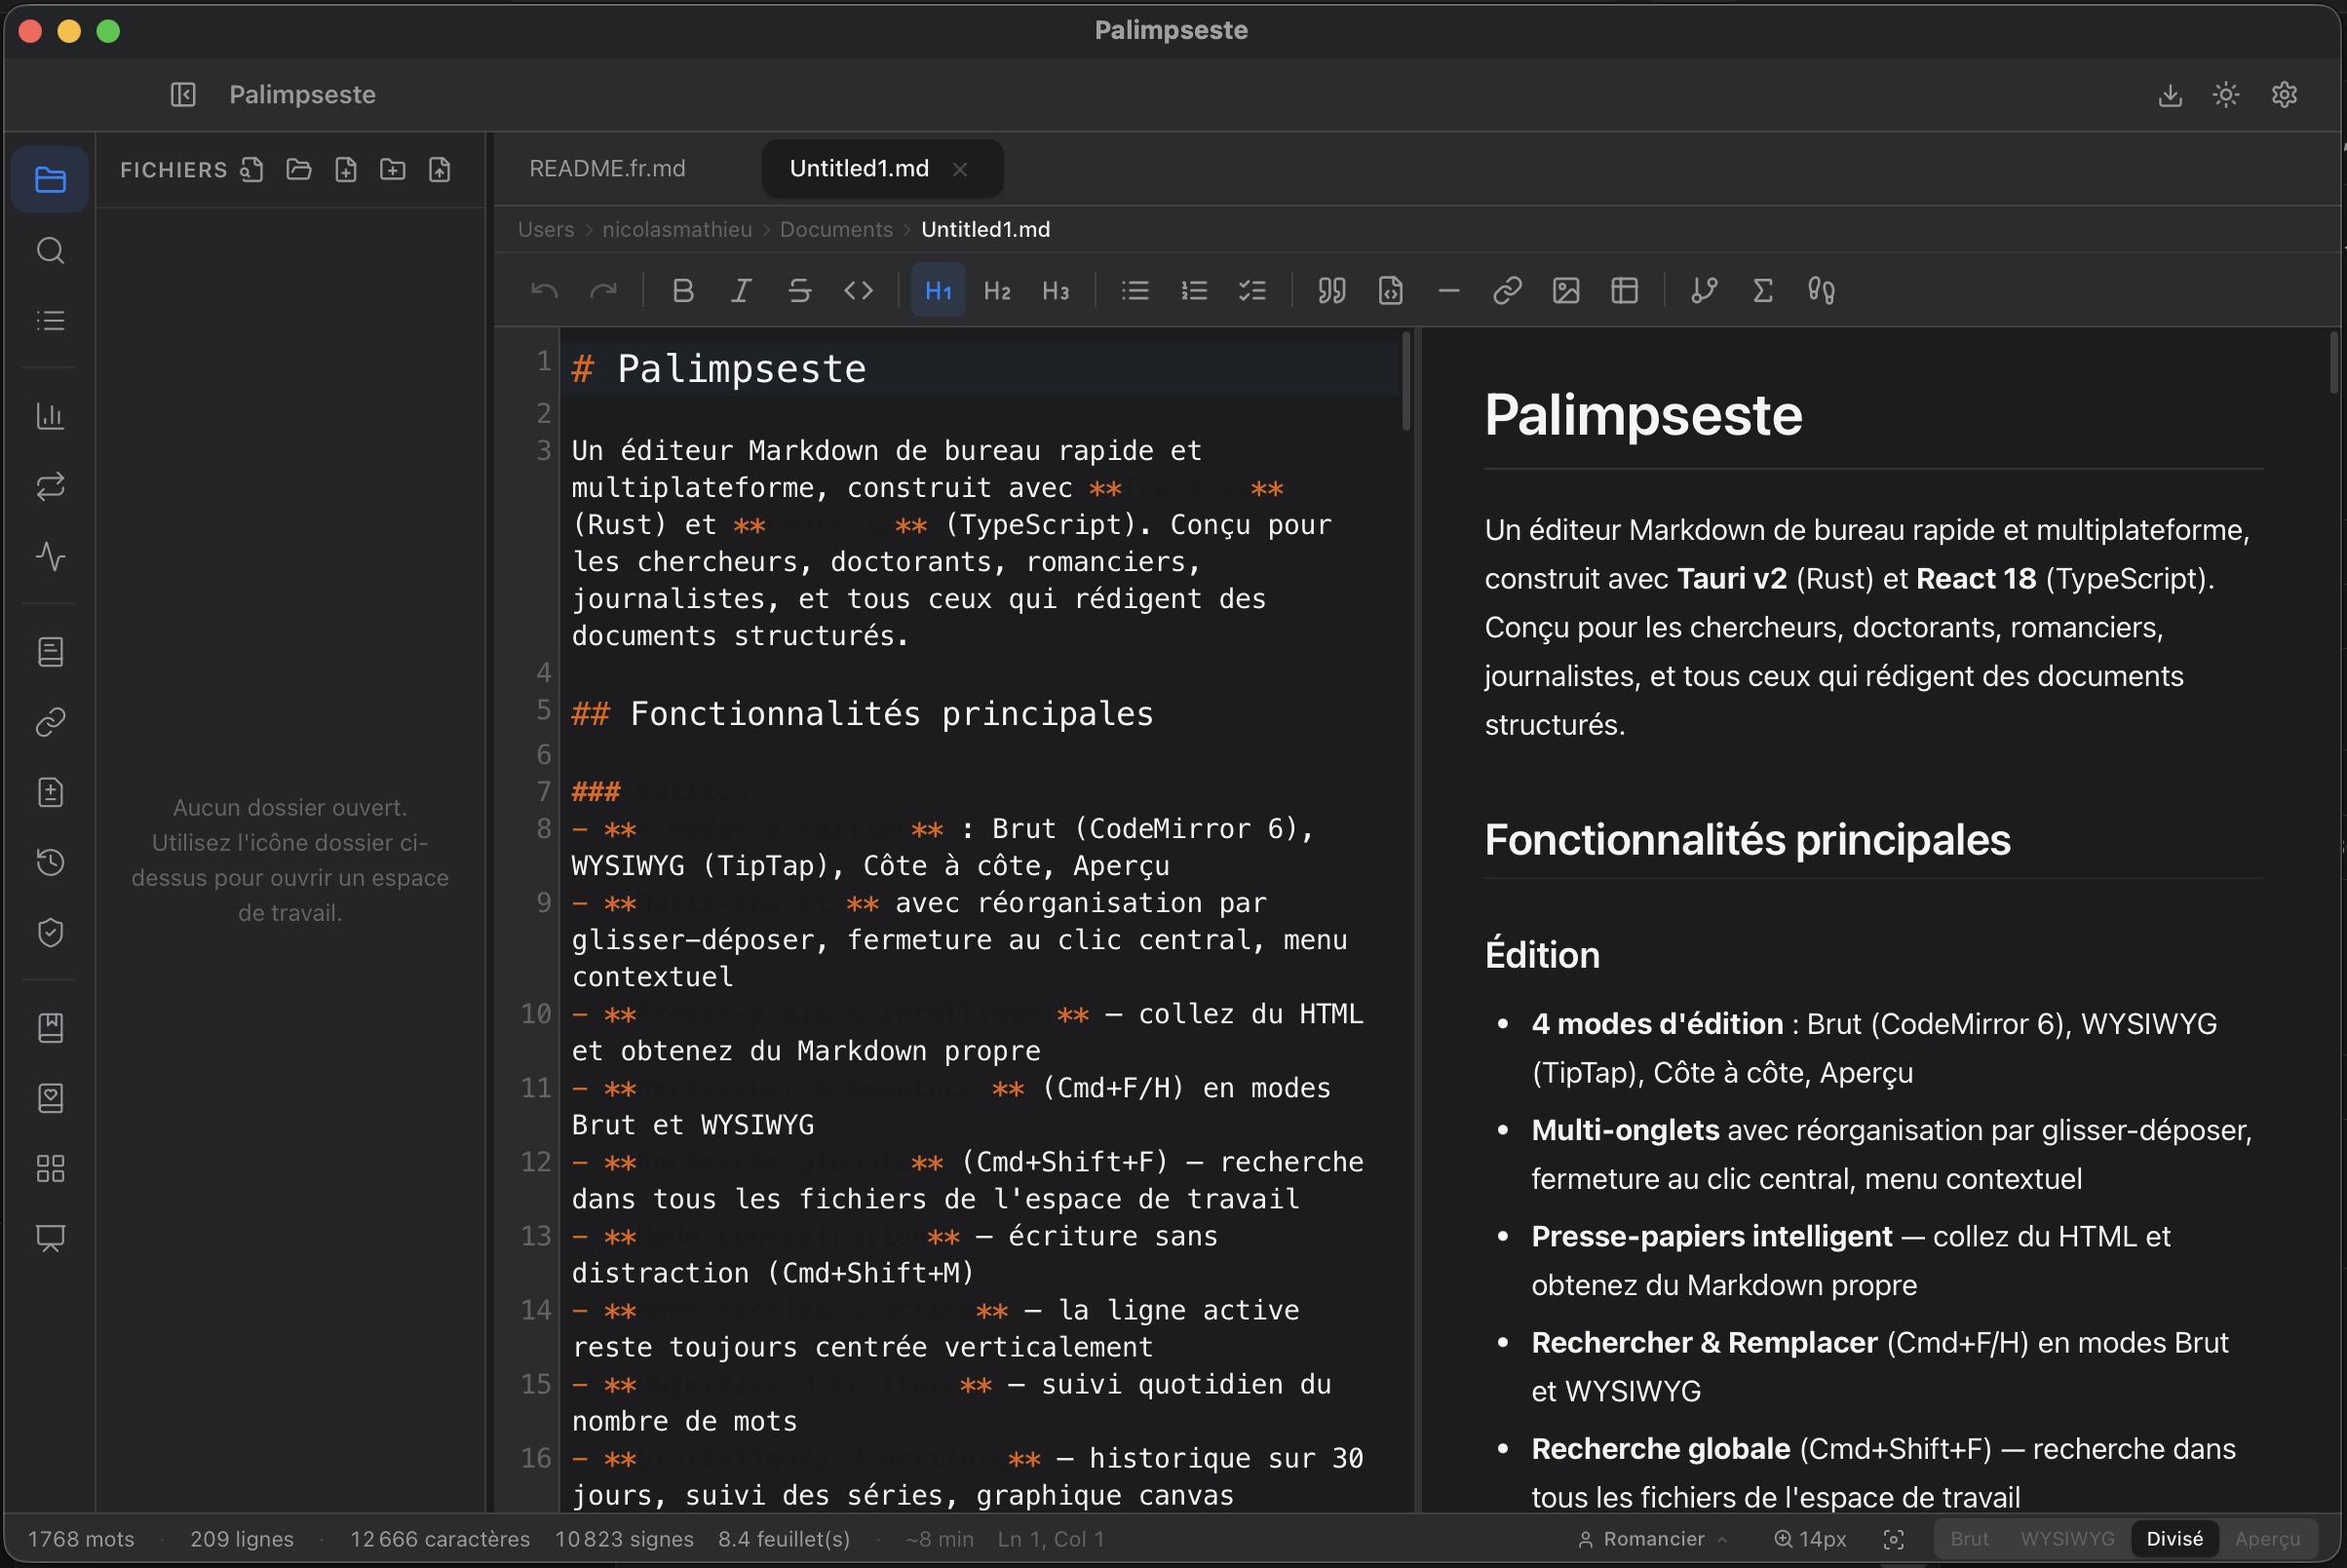Insert a numbered list
Screen dimensions: 2347x1568
(x=1194, y=290)
